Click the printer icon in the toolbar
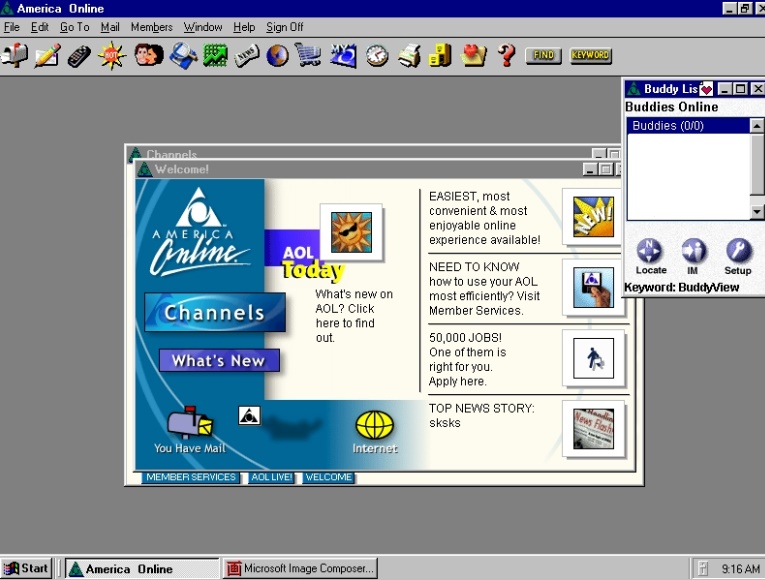765x580 pixels. click(x=408, y=55)
